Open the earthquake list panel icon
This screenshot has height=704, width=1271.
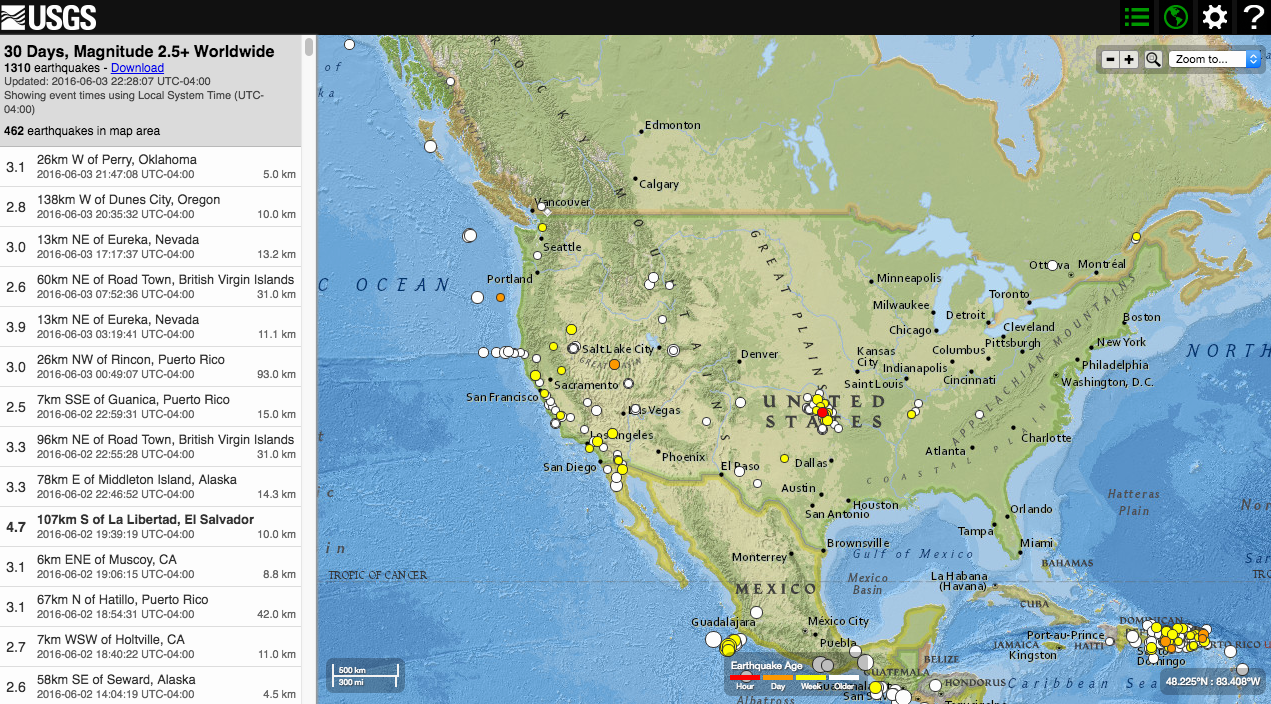(x=1136, y=17)
